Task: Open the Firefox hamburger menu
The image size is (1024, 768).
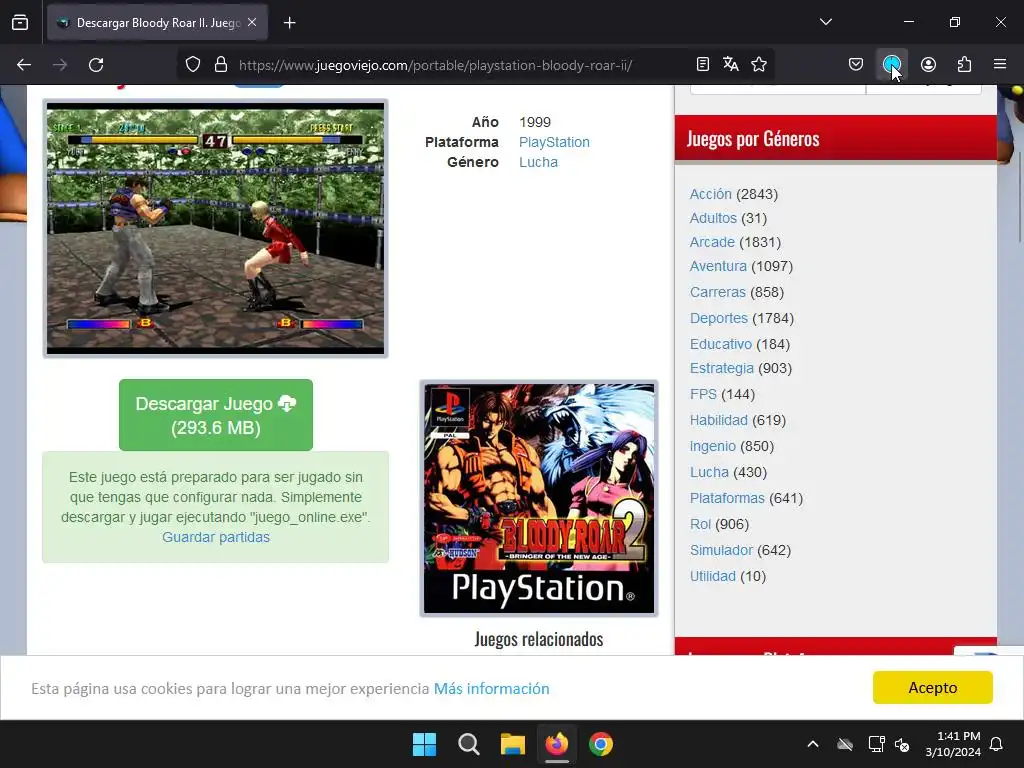Action: 1000,65
